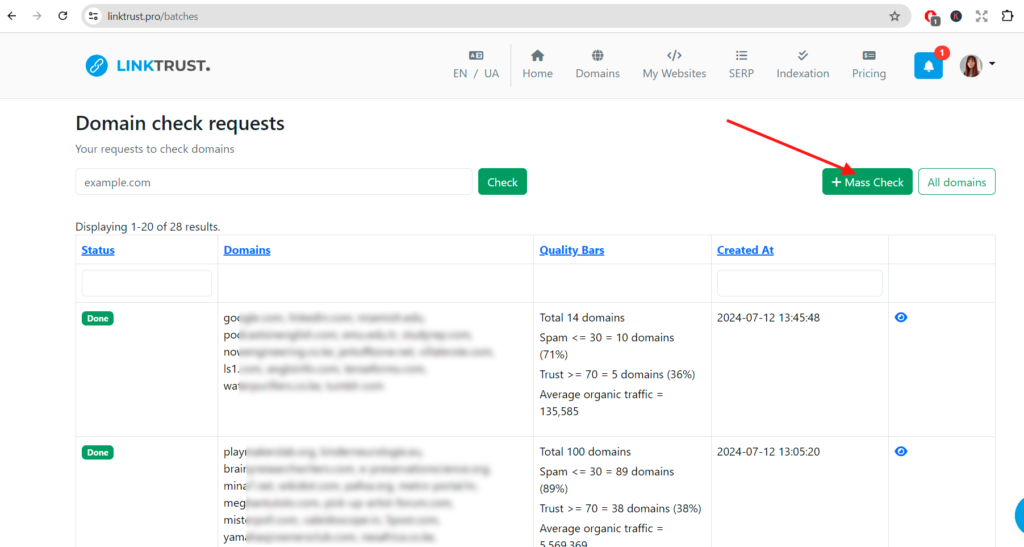Screen dimensions: 1024x547
Task: Click the All domains button
Action: click(x=956, y=182)
